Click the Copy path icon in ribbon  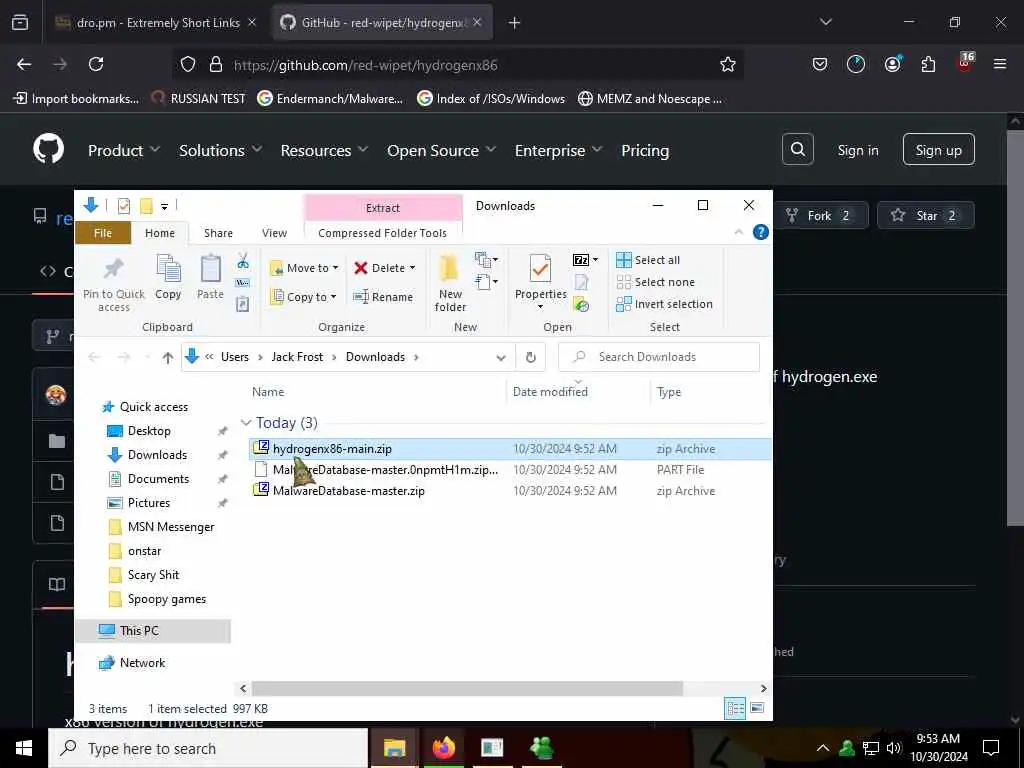[x=242, y=283]
